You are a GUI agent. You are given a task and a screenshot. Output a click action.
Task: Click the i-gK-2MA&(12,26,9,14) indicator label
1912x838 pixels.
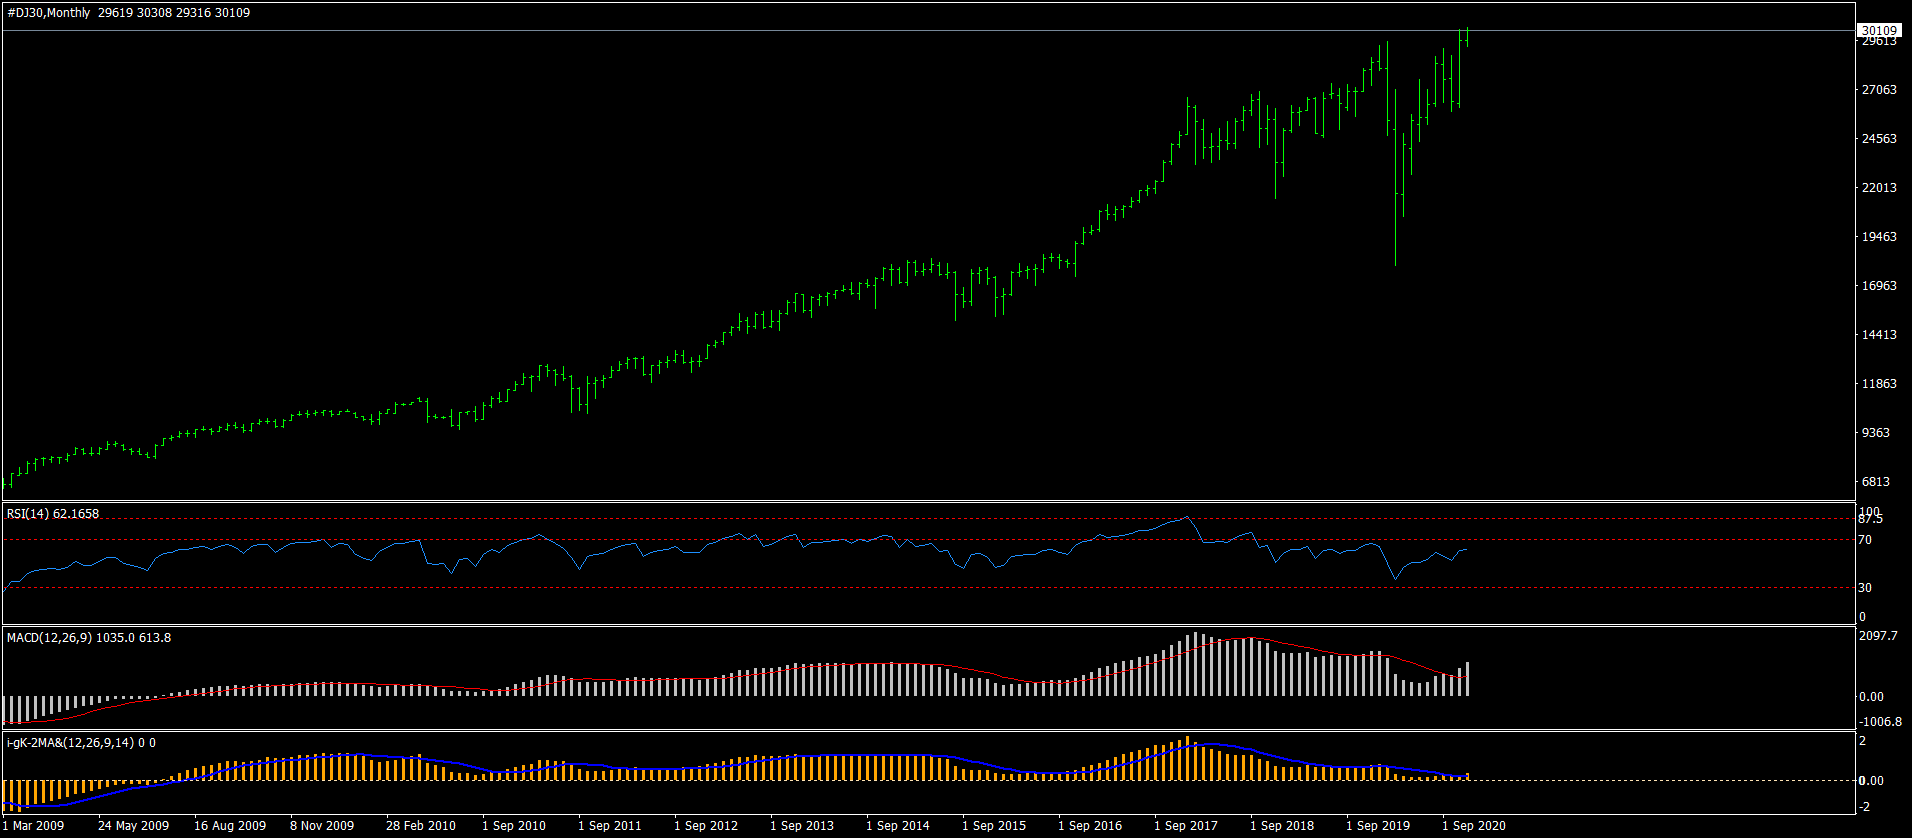pyautogui.click(x=81, y=743)
